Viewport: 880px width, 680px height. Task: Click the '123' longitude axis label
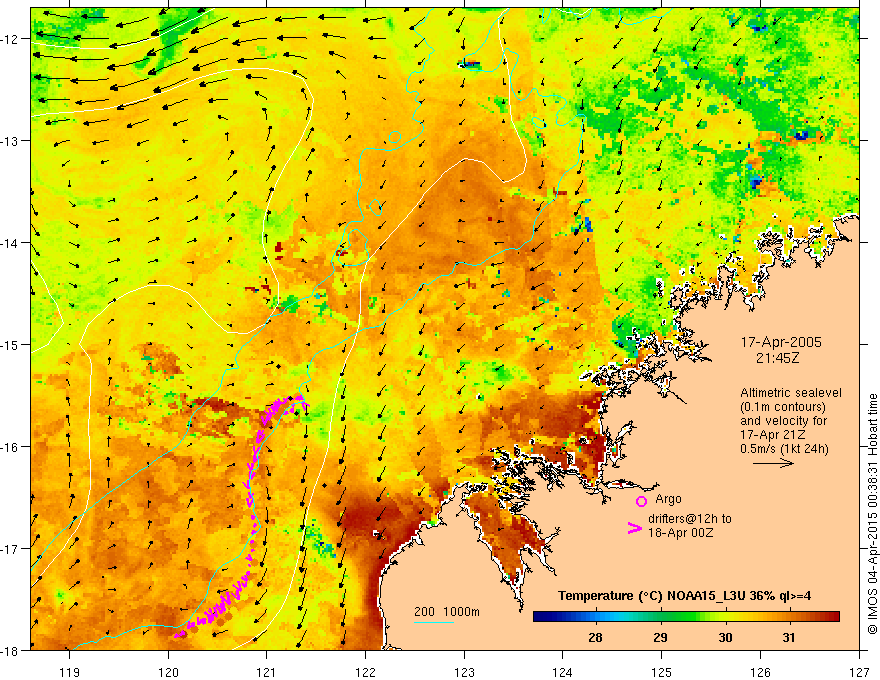[464, 672]
